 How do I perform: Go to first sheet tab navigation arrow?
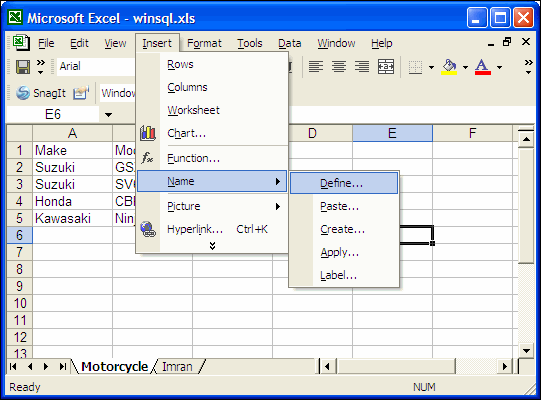[13, 367]
